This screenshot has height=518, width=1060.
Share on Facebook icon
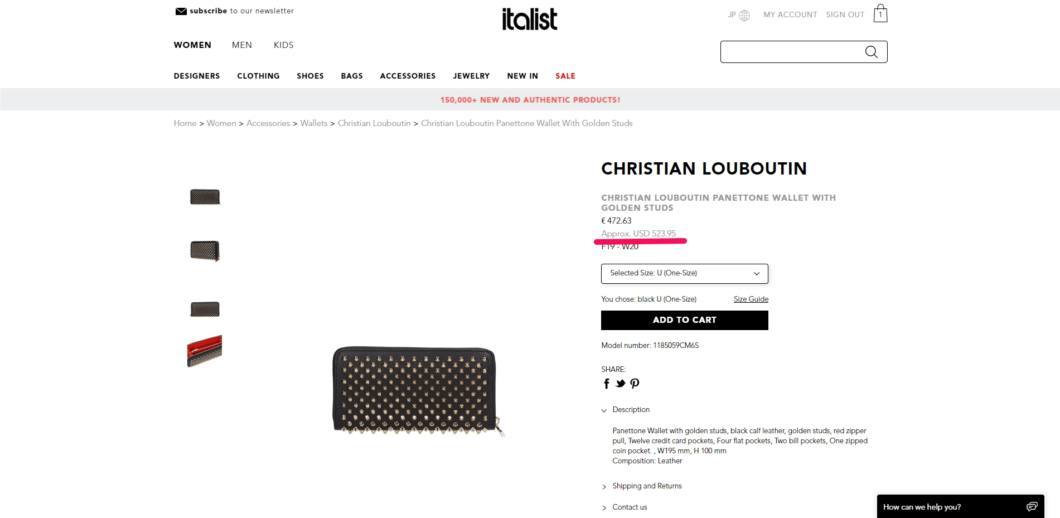tap(606, 383)
